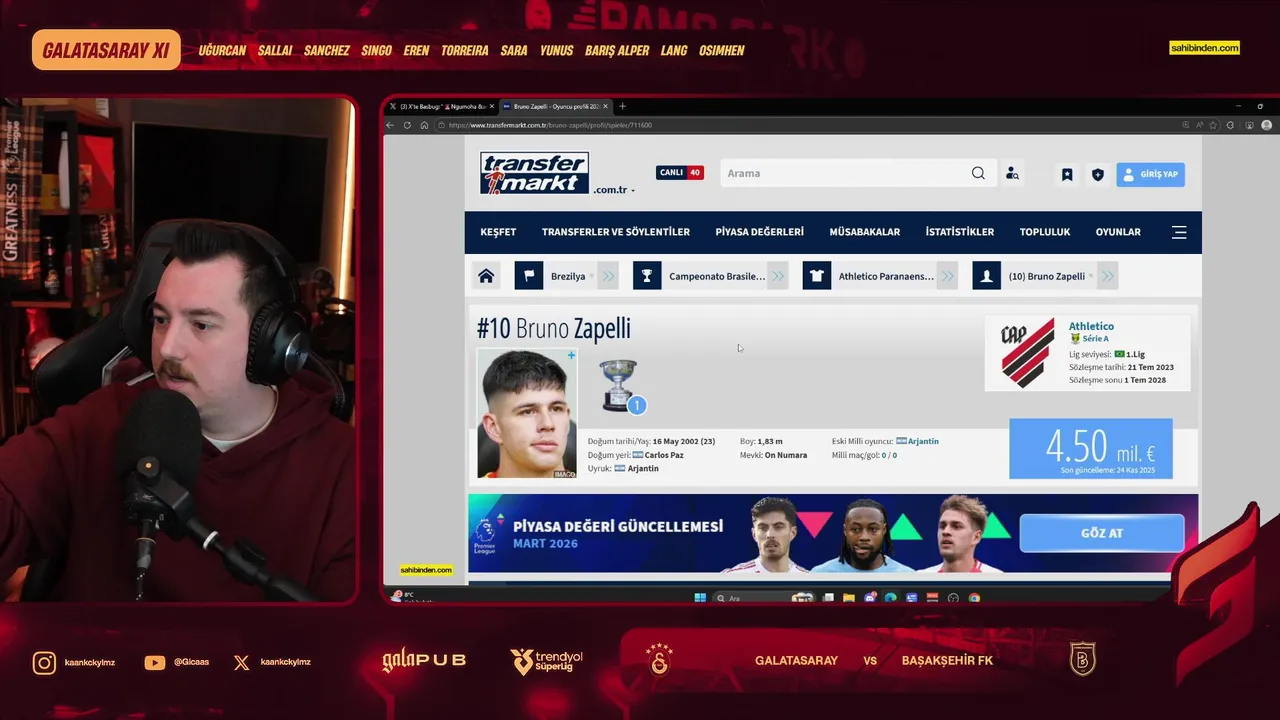Click the Brezilya breadcrumb link

(568, 276)
